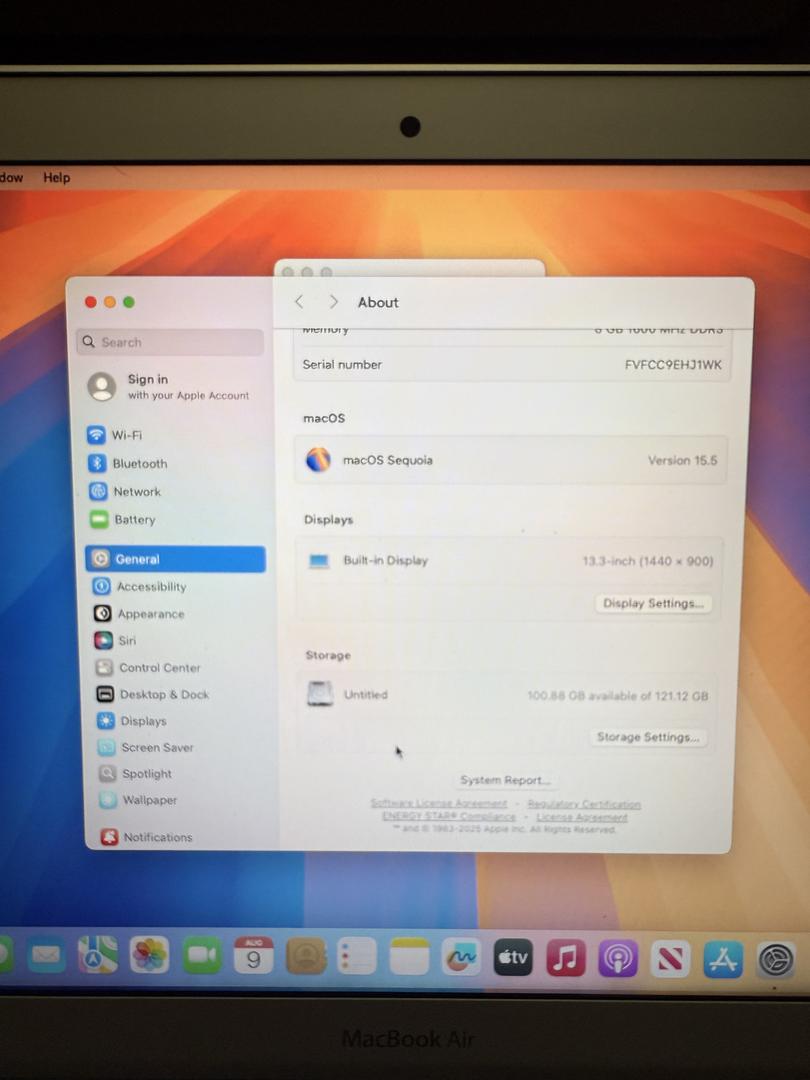Open Freeform from the Dock
The height and width of the screenshot is (1080, 810).
[x=461, y=957]
